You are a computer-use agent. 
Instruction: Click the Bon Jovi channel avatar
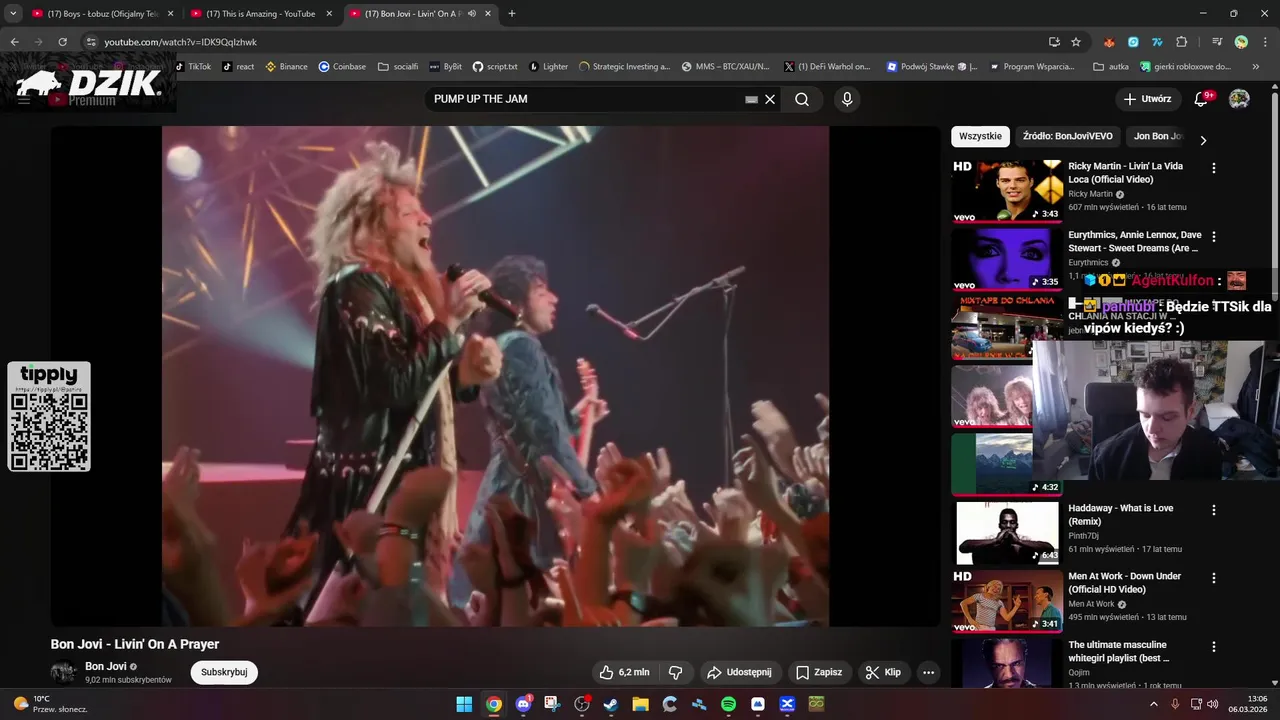point(63,672)
